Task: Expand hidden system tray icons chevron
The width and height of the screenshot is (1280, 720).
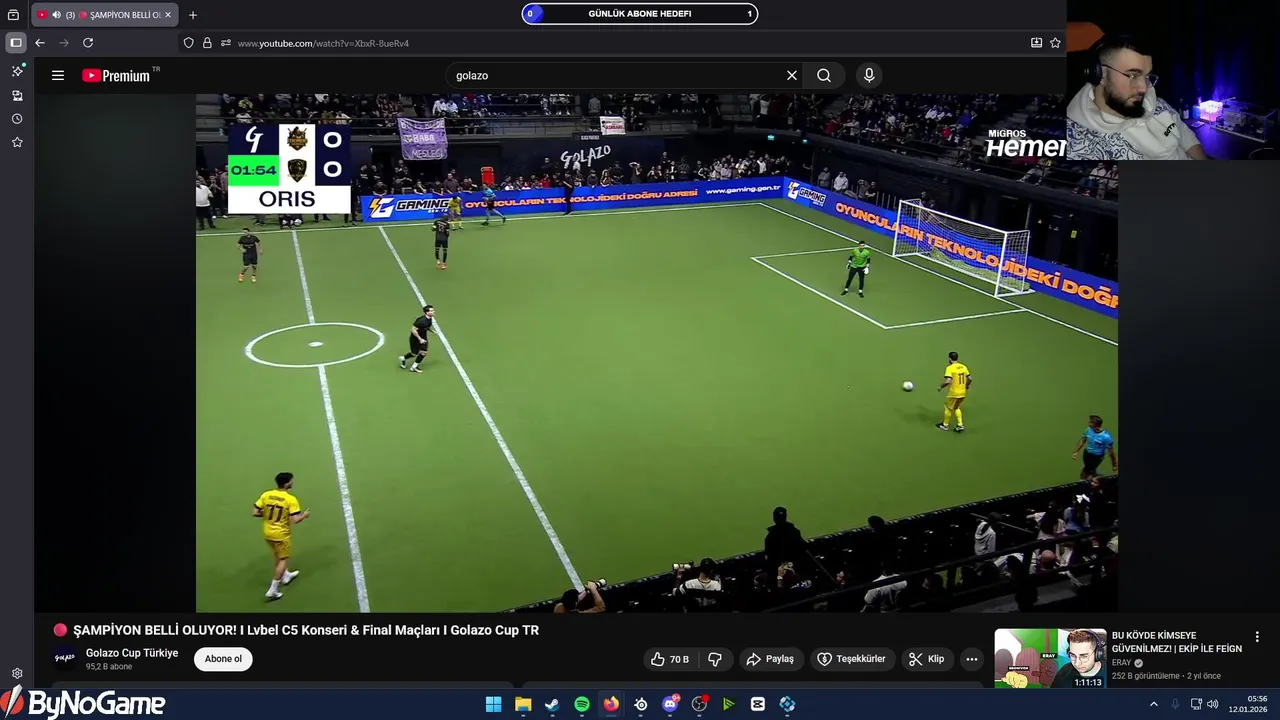Action: click(x=1153, y=704)
